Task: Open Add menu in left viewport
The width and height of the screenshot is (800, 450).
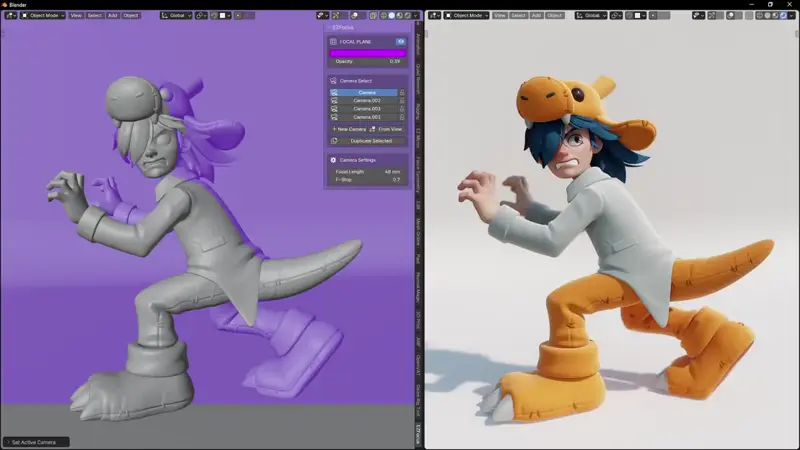Action: [112, 15]
